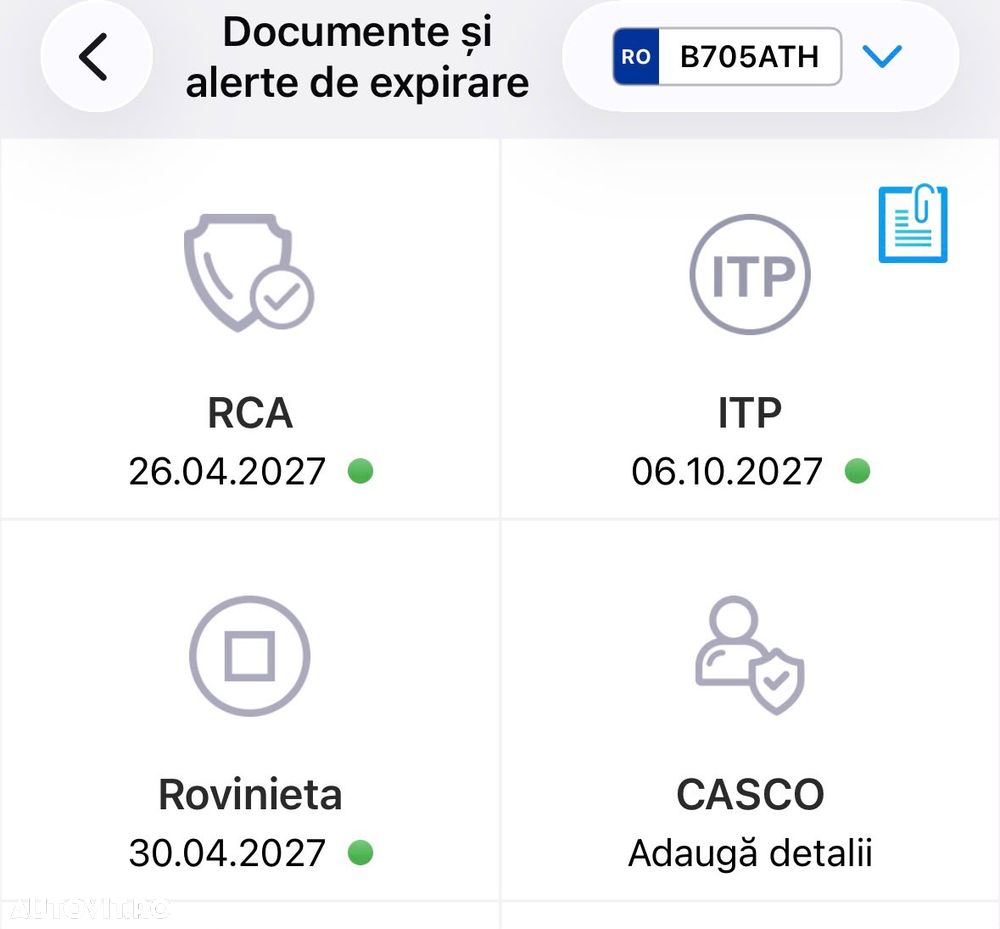1000x929 pixels.
Task: Tap the back arrow button
Action: [x=96, y=57]
